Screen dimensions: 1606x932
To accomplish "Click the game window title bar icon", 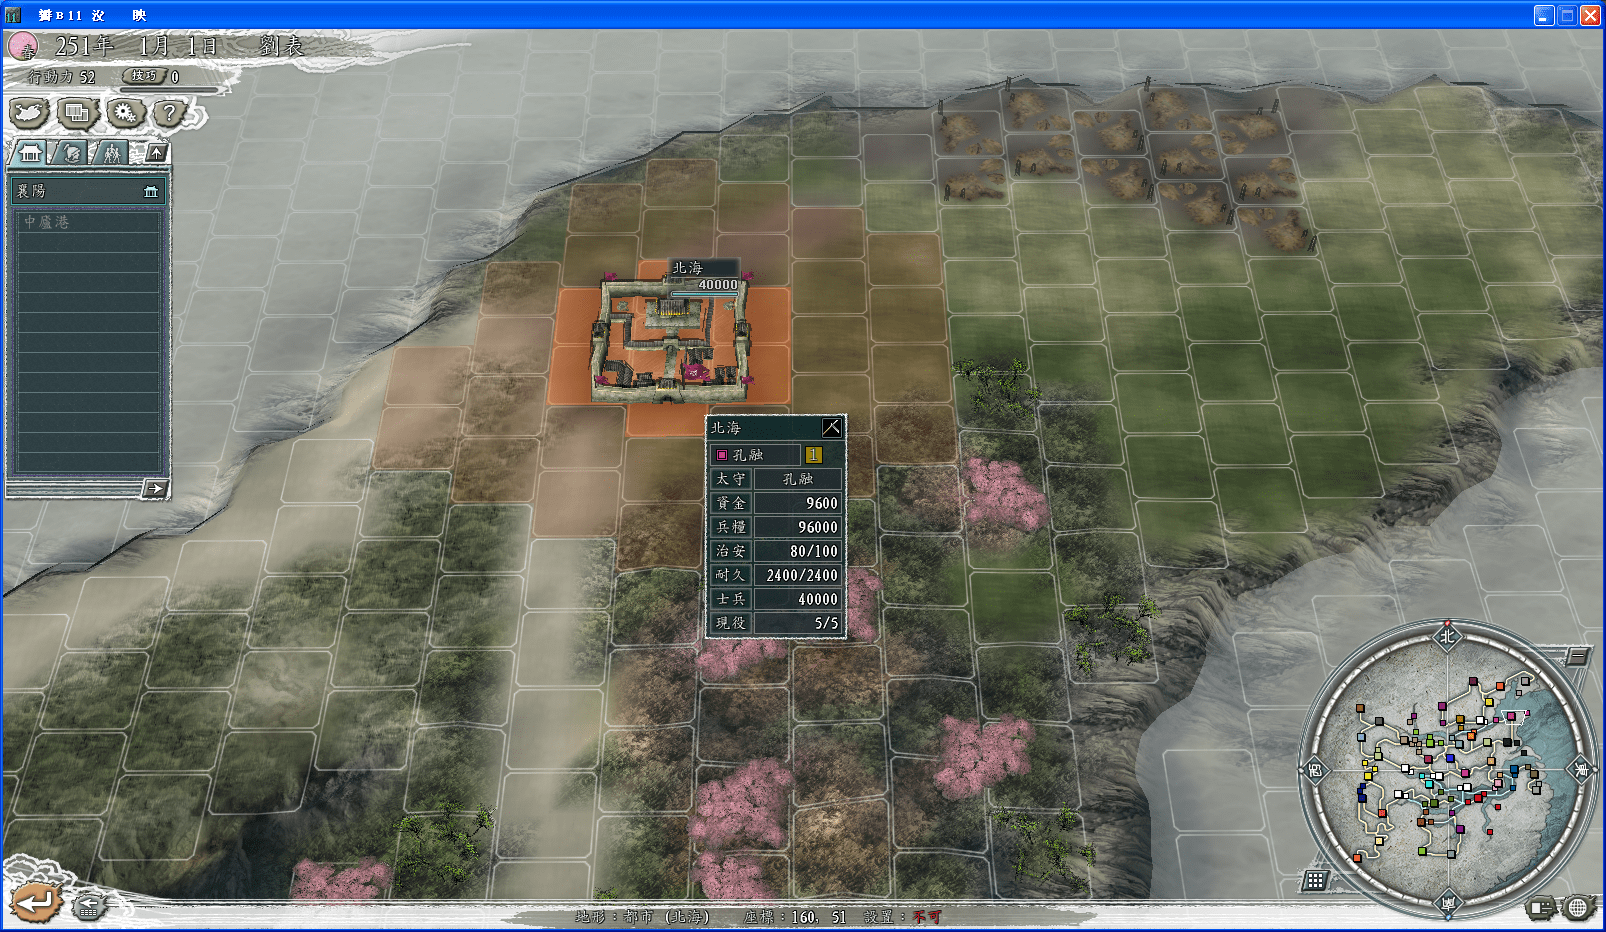I will 14,15.
